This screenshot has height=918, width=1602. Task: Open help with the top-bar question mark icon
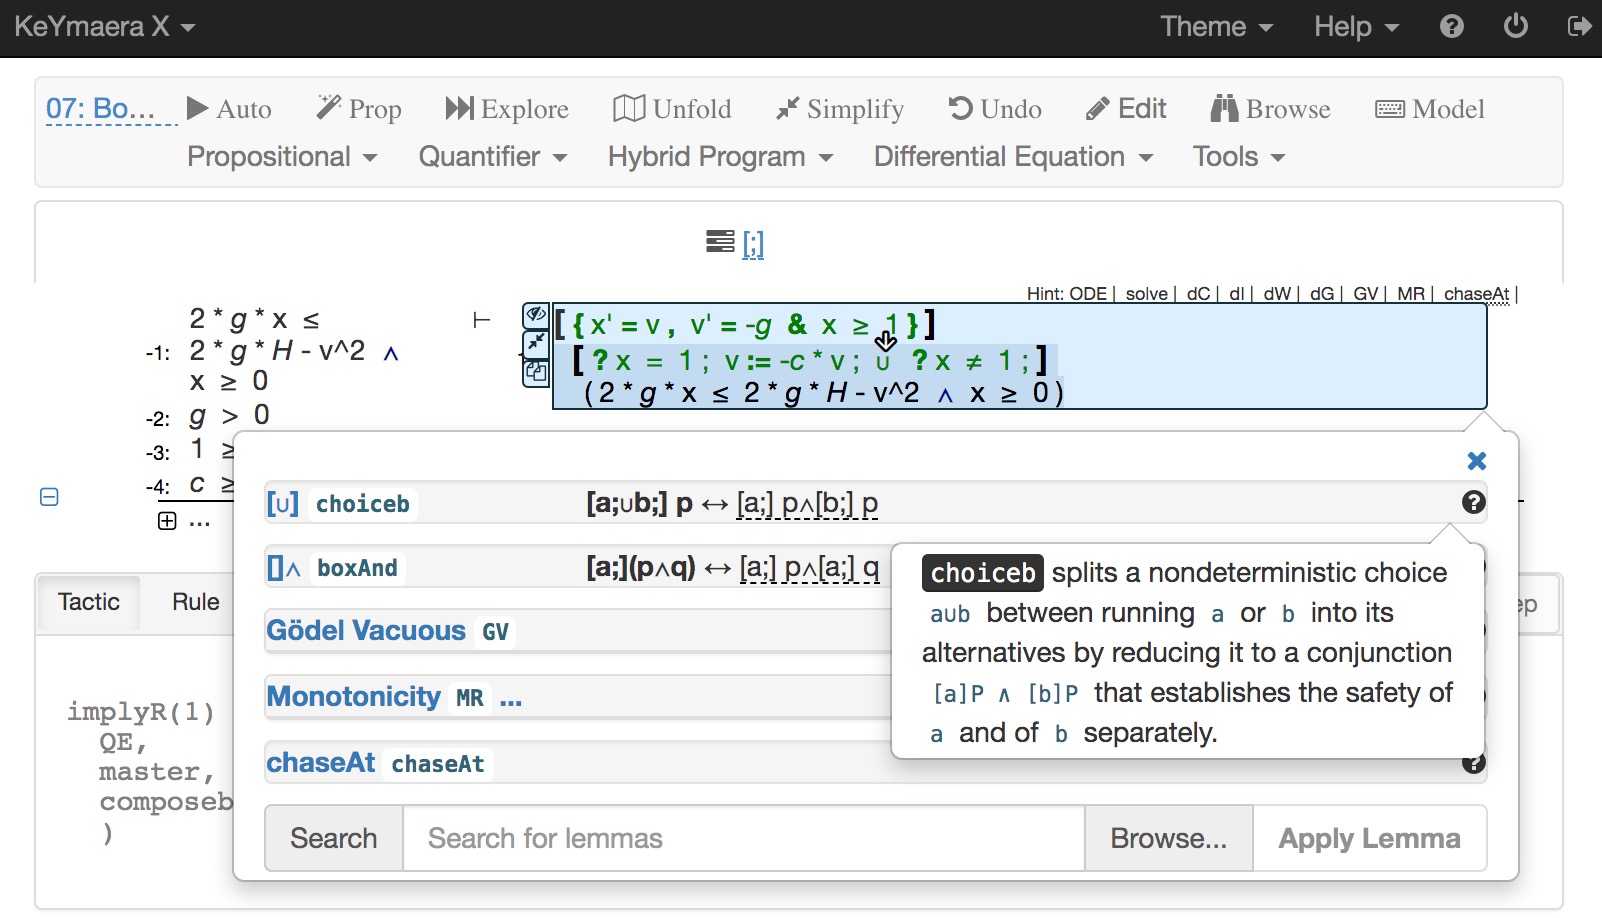coord(1451,26)
